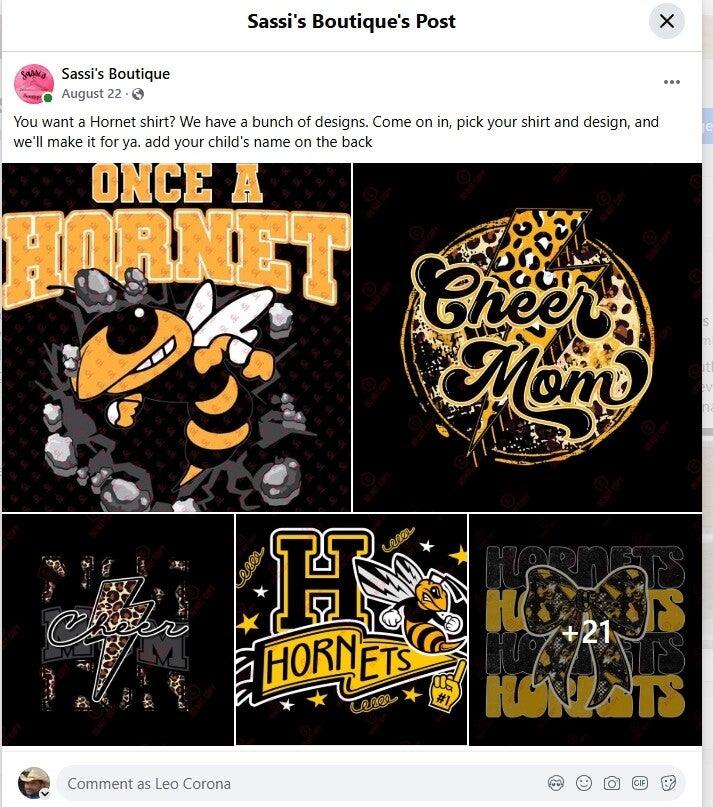Attach a photo with camera icon
The height and width of the screenshot is (807, 713).
coord(612,783)
